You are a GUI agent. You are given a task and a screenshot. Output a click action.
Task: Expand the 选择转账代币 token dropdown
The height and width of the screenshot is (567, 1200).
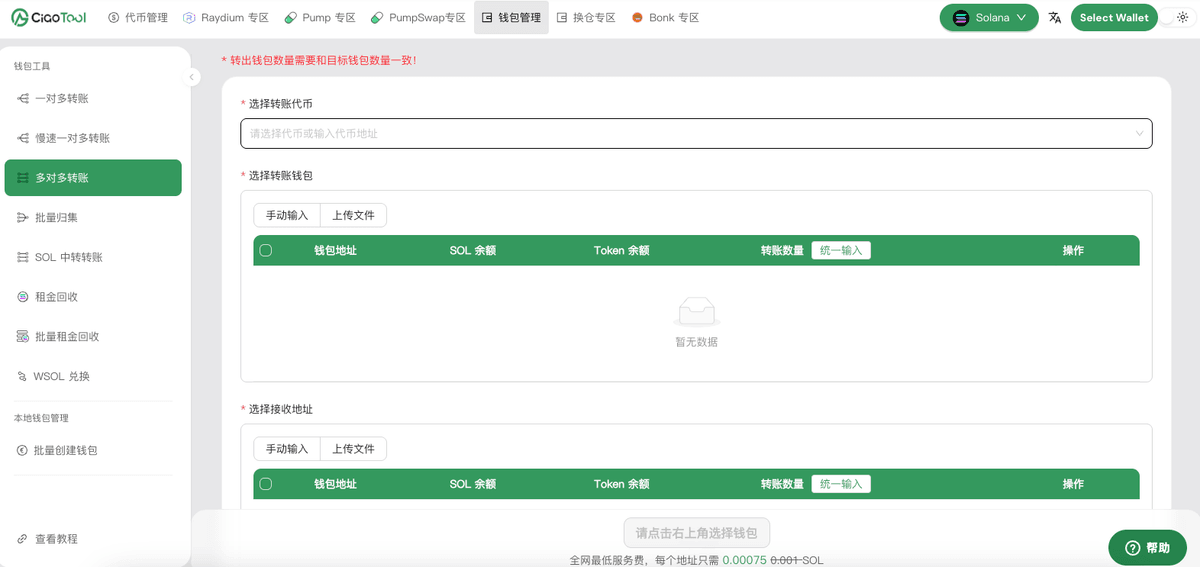click(x=1139, y=133)
